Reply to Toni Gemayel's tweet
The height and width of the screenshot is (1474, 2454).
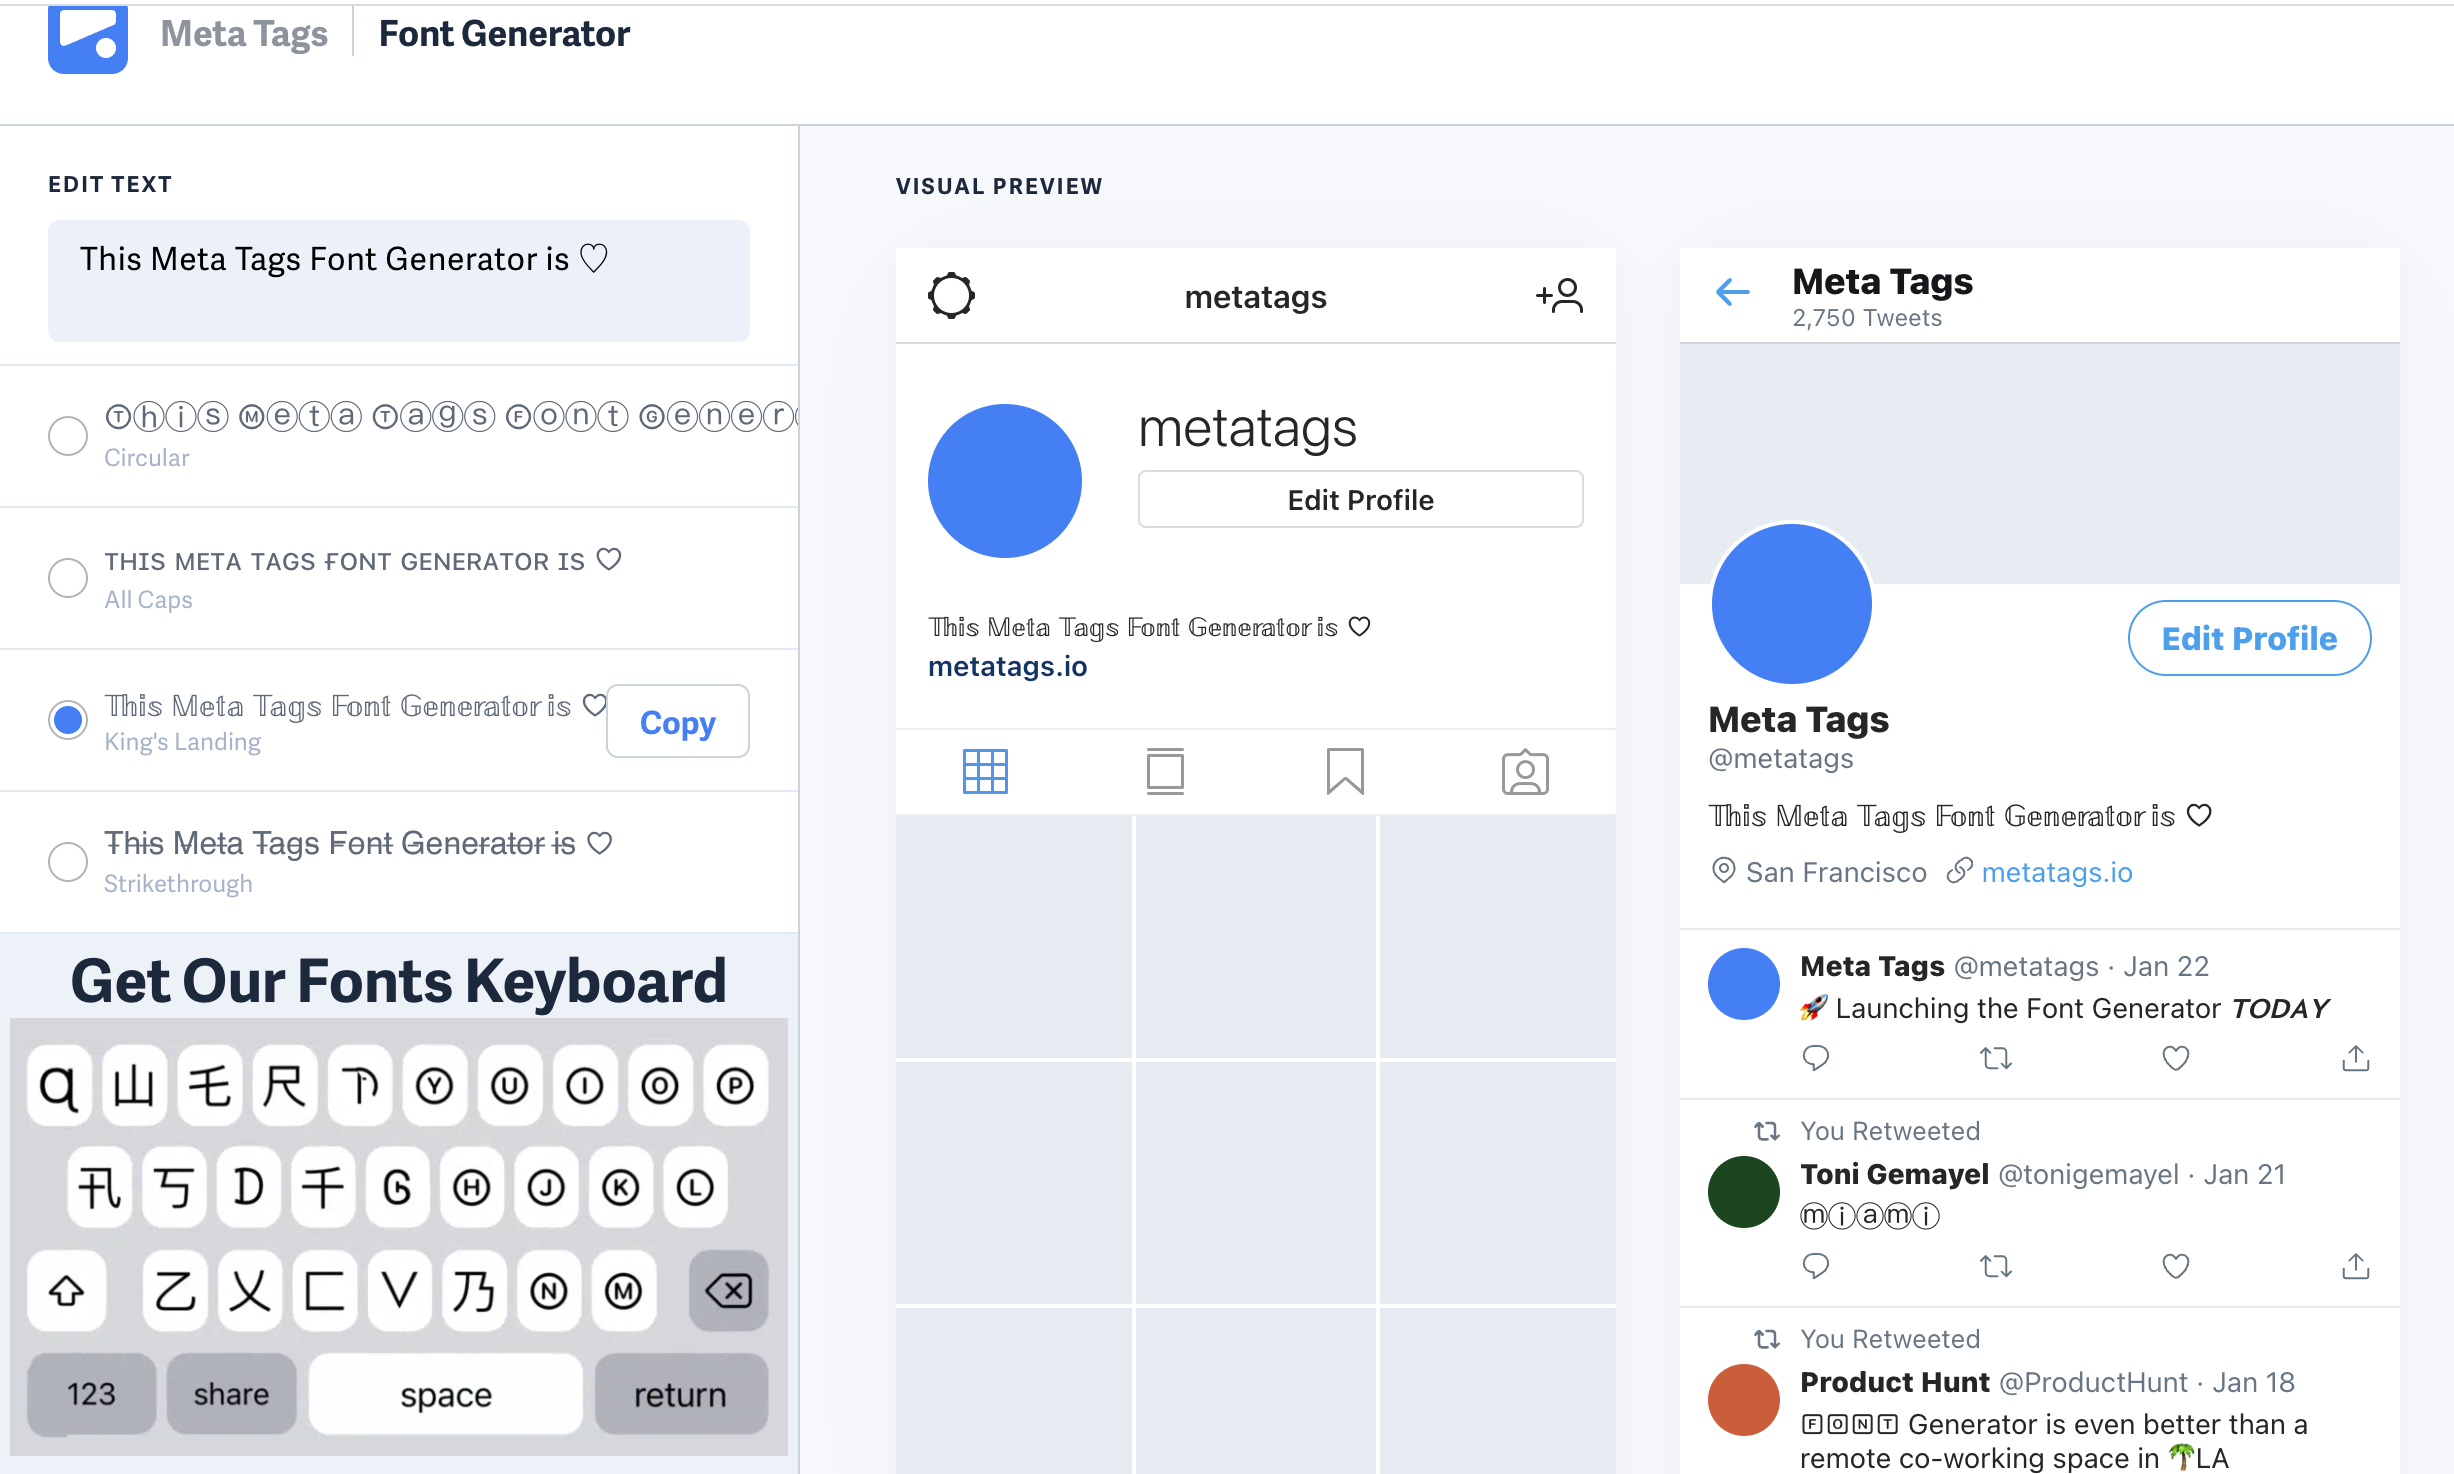1816,1266
